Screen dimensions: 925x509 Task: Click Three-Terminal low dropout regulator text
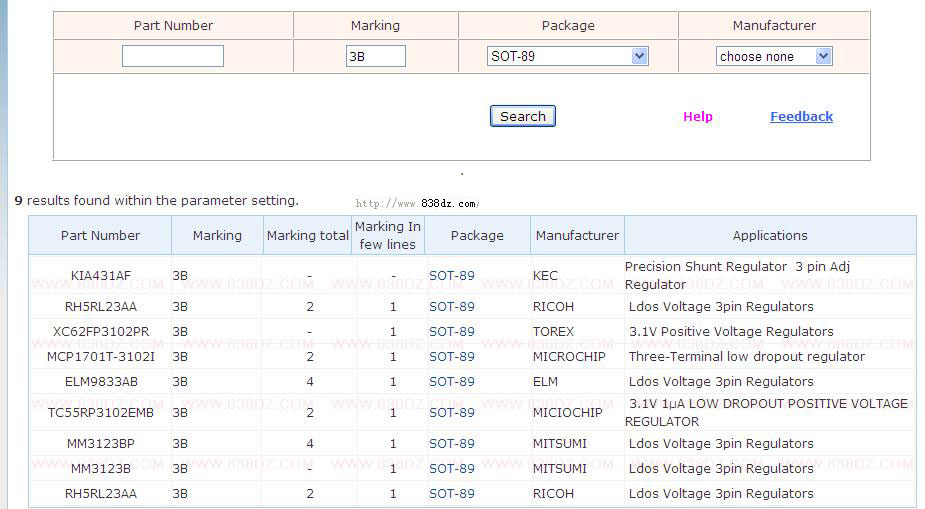pyautogui.click(x=747, y=357)
